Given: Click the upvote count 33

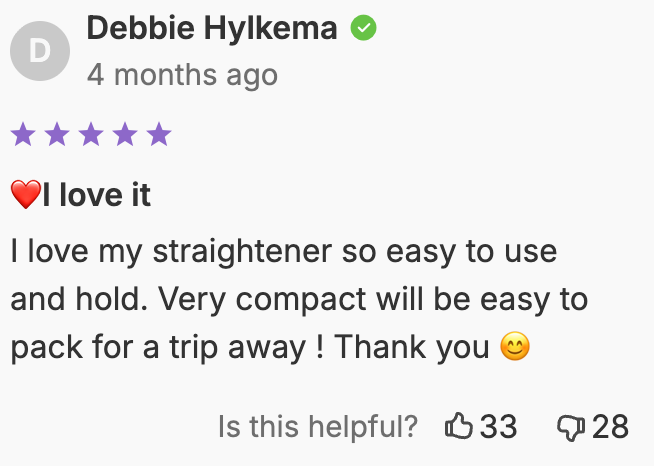Looking at the screenshot, I should (499, 428).
